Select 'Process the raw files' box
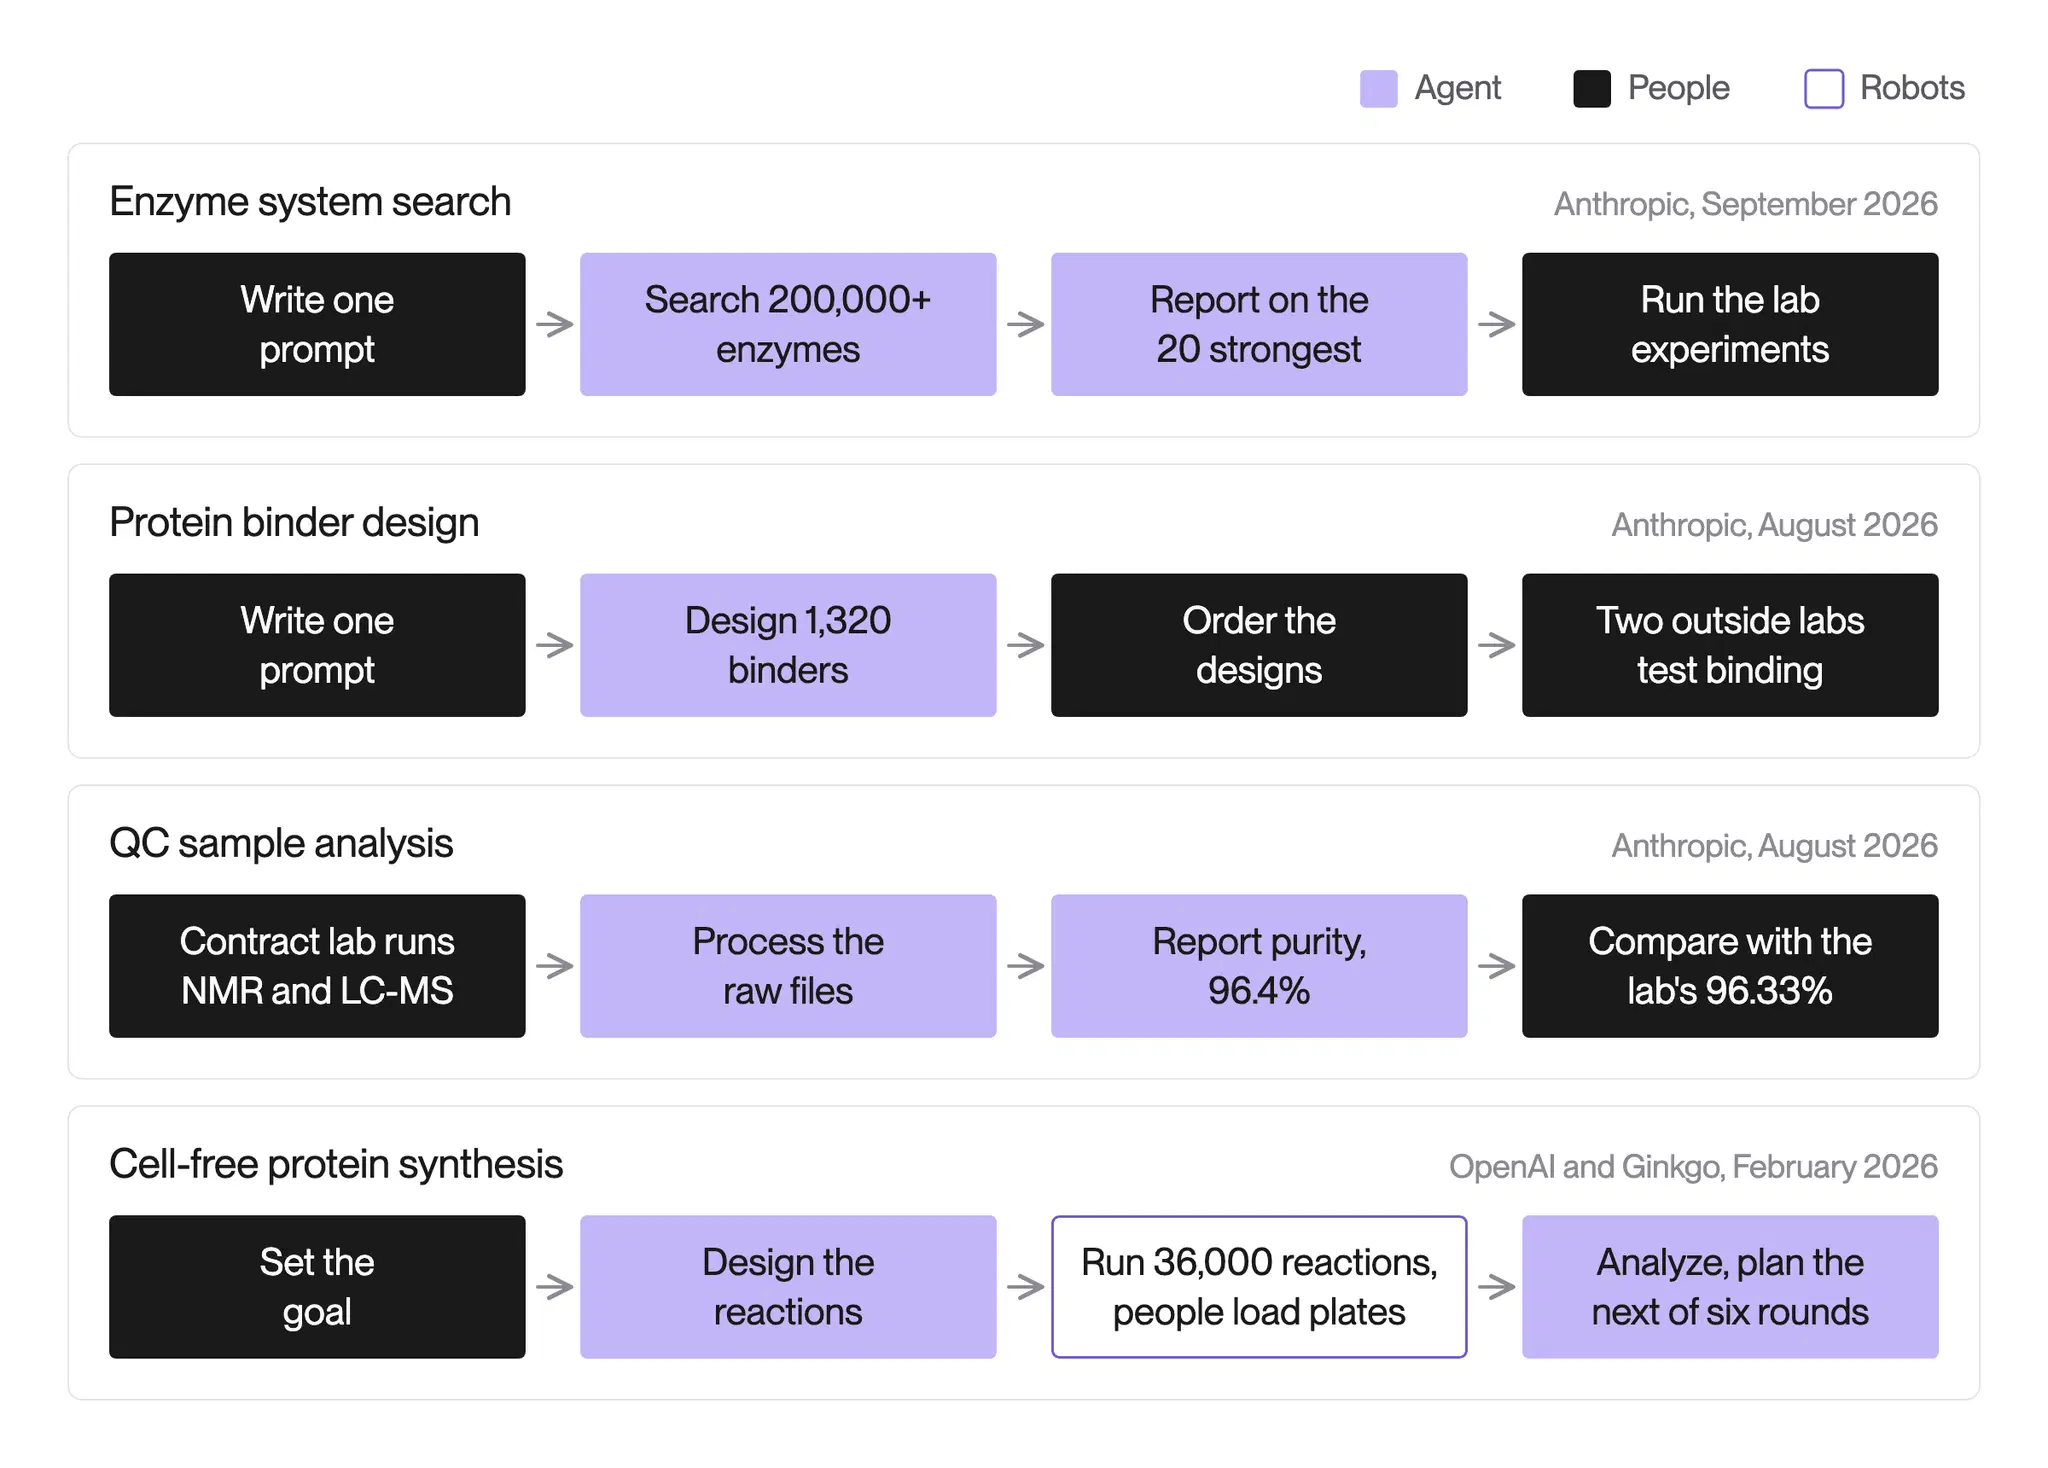The width and height of the screenshot is (2048, 1468). click(x=788, y=966)
